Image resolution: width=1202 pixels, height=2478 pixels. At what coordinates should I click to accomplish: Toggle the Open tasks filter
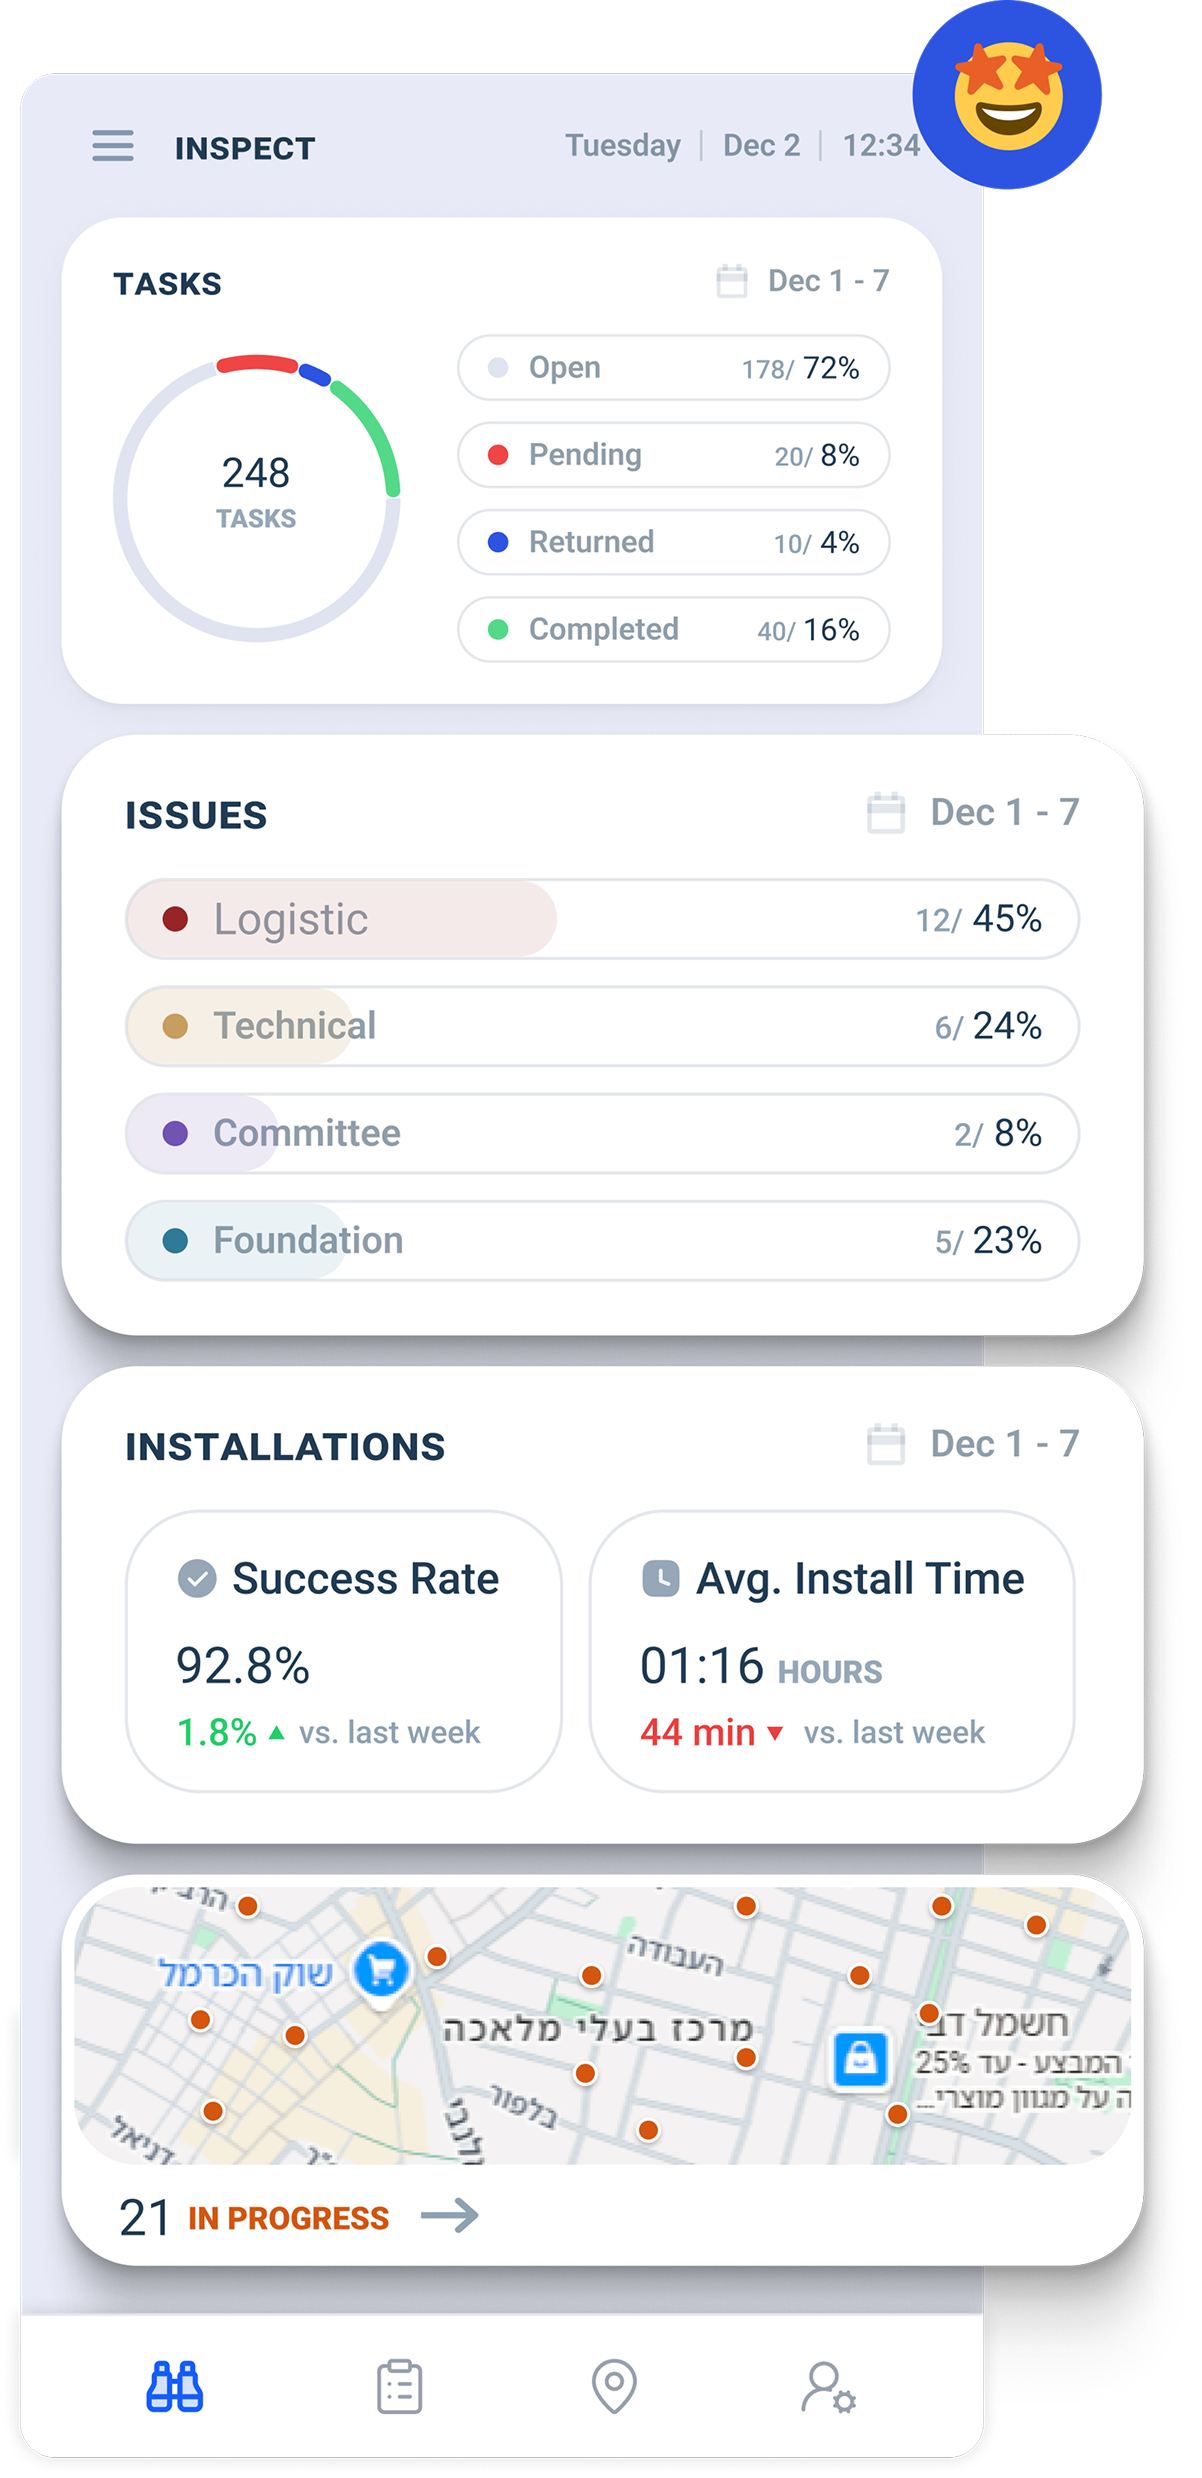click(x=673, y=367)
